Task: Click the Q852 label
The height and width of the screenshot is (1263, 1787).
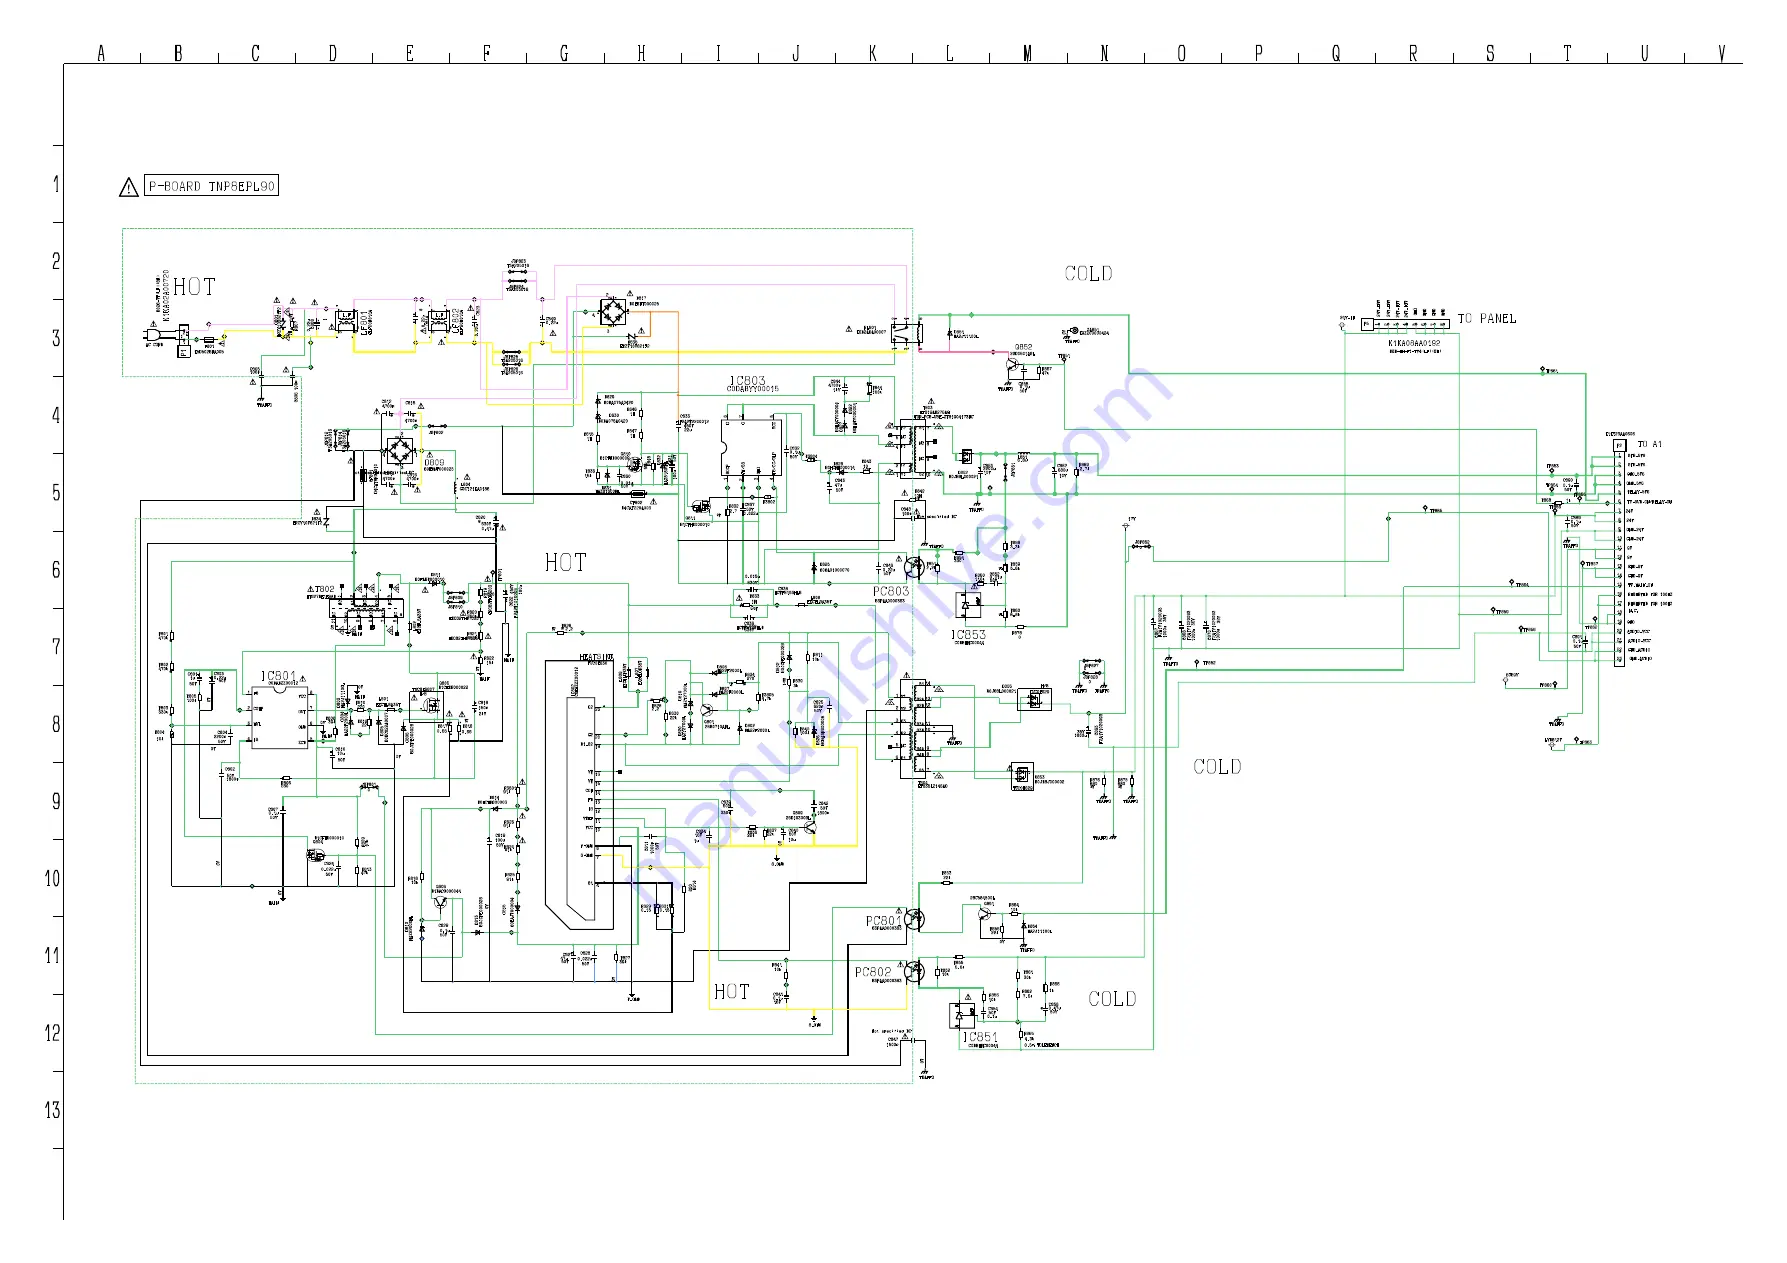Action: [x=1023, y=348]
